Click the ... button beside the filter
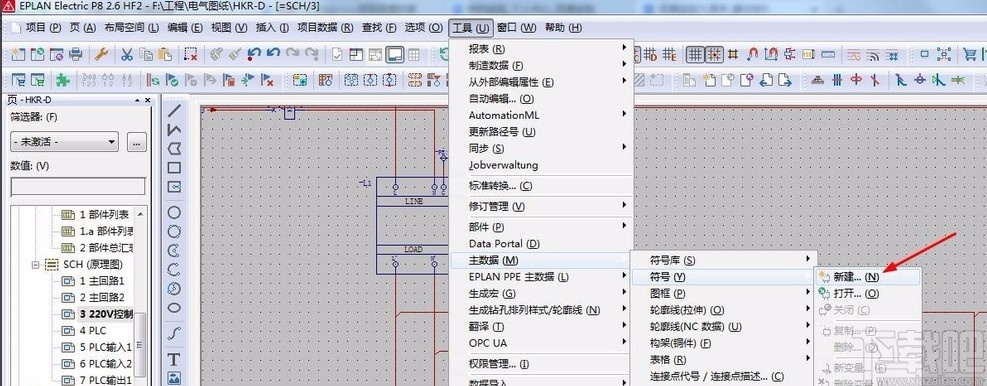This screenshot has height=386, width=987. 137,142
